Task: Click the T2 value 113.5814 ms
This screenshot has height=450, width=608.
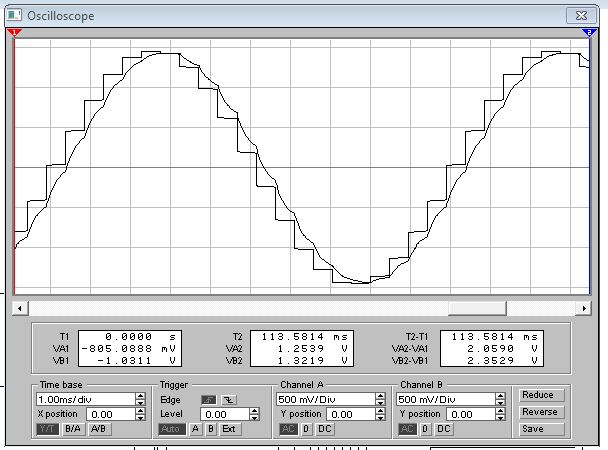Action: (304, 336)
